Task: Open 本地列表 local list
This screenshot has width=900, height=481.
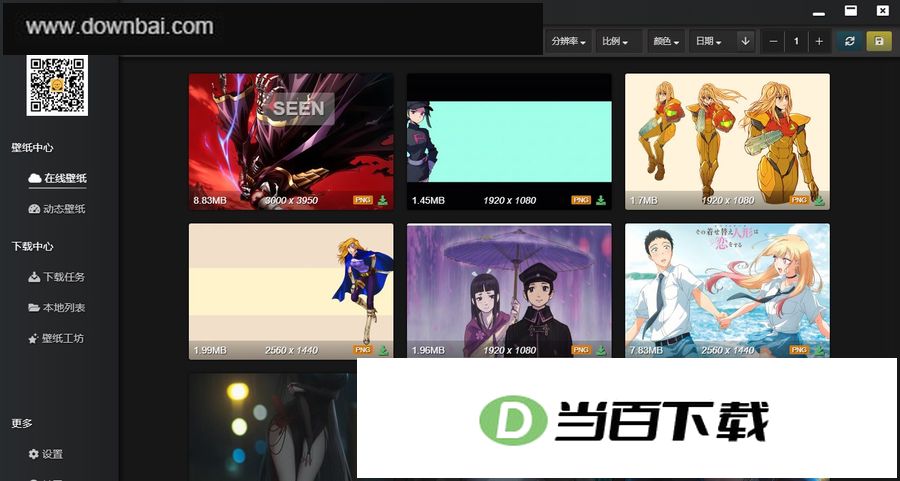Action: 57,308
